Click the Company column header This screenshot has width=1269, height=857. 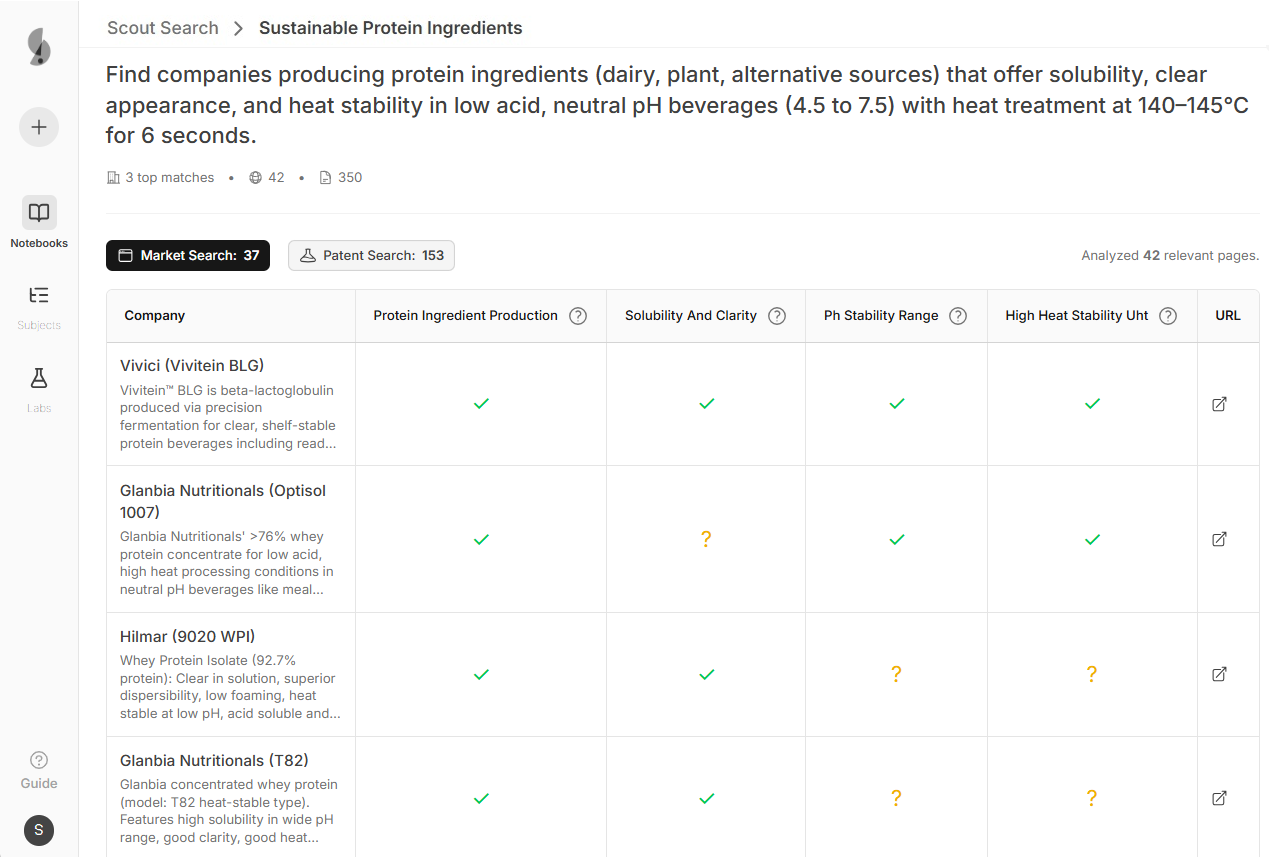pyautogui.click(x=155, y=316)
